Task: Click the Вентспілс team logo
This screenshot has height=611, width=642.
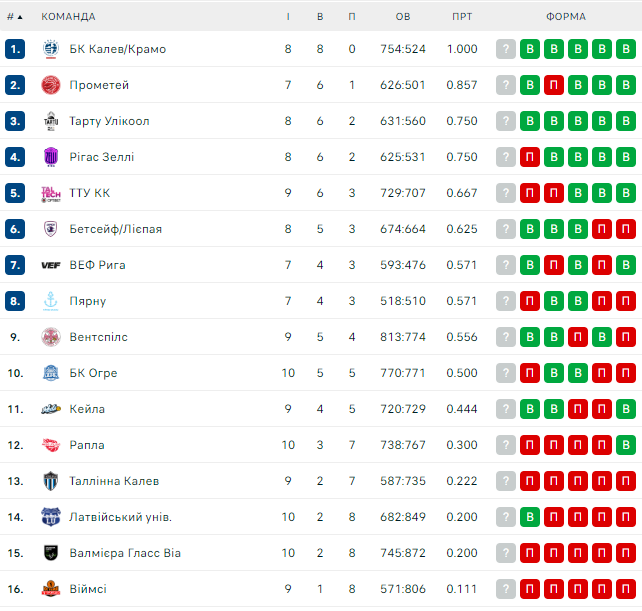Action: 51,337
